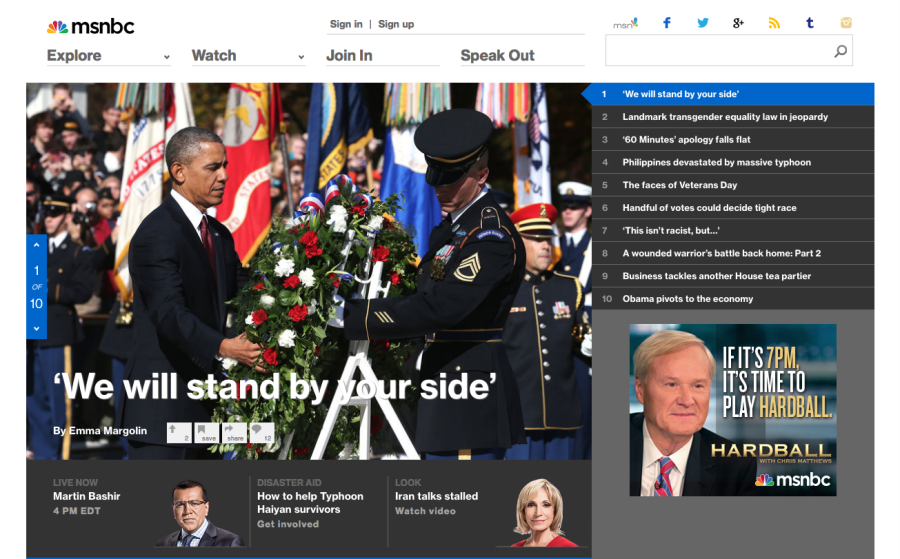This screenshot has width=900, height=559.
Task: Go to next slide with down chevron
Action: click(x=37, y=328)
